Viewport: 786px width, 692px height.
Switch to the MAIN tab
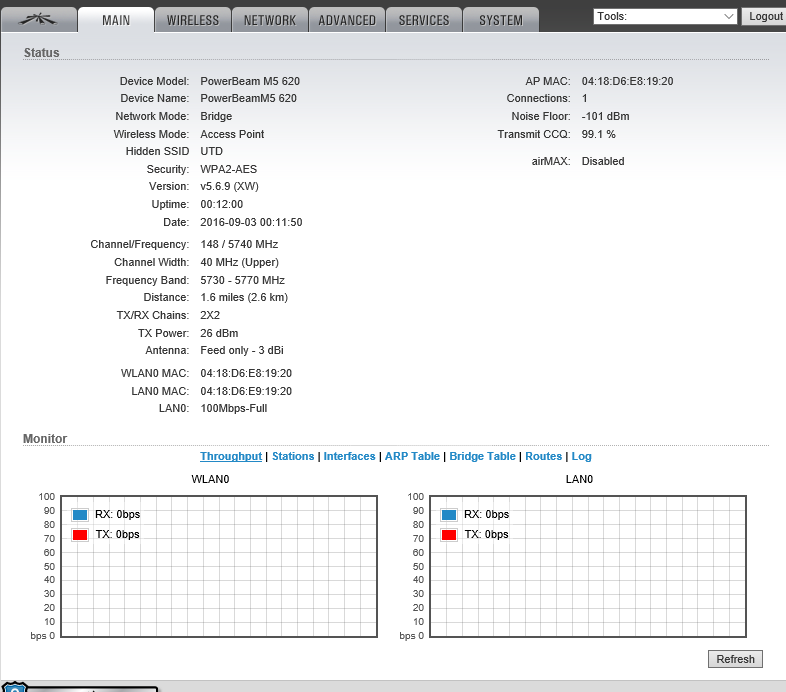tap(116, 20)
